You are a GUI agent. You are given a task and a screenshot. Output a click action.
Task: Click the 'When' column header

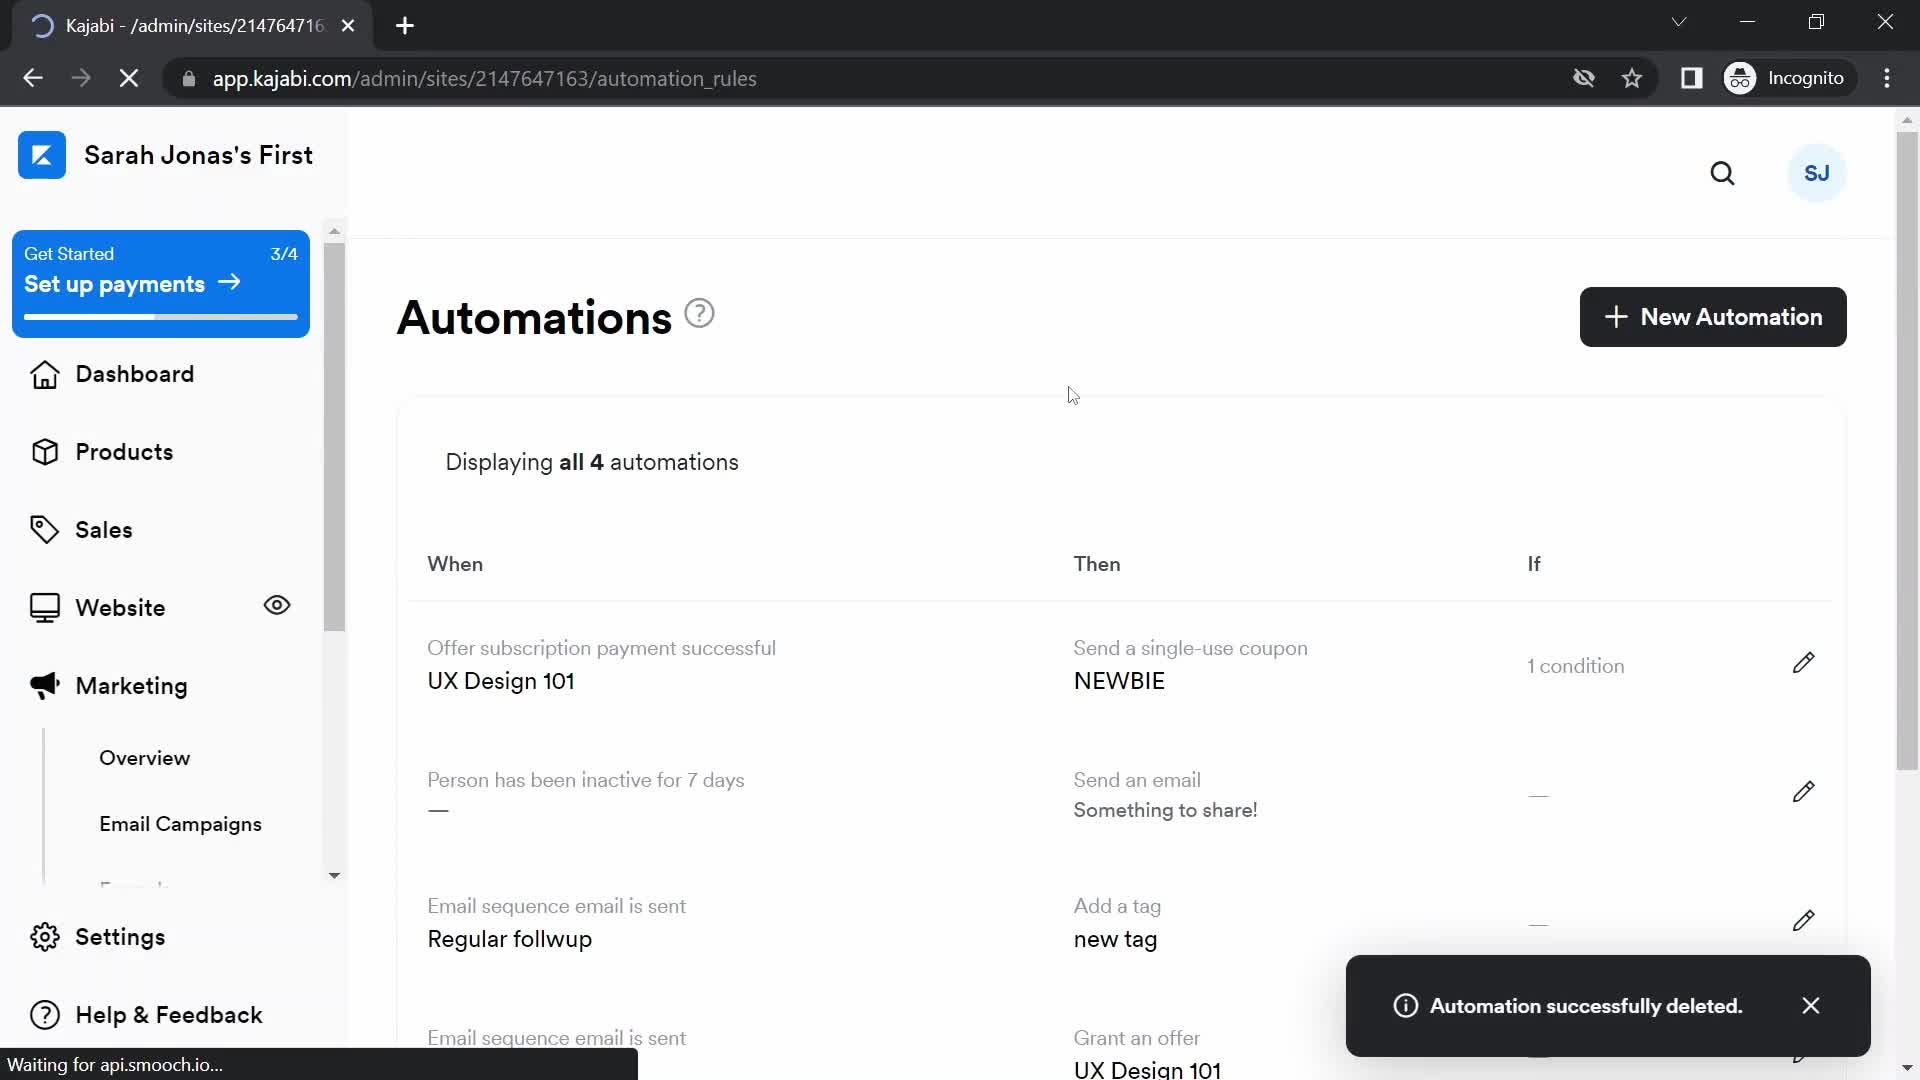pos(455,564)
